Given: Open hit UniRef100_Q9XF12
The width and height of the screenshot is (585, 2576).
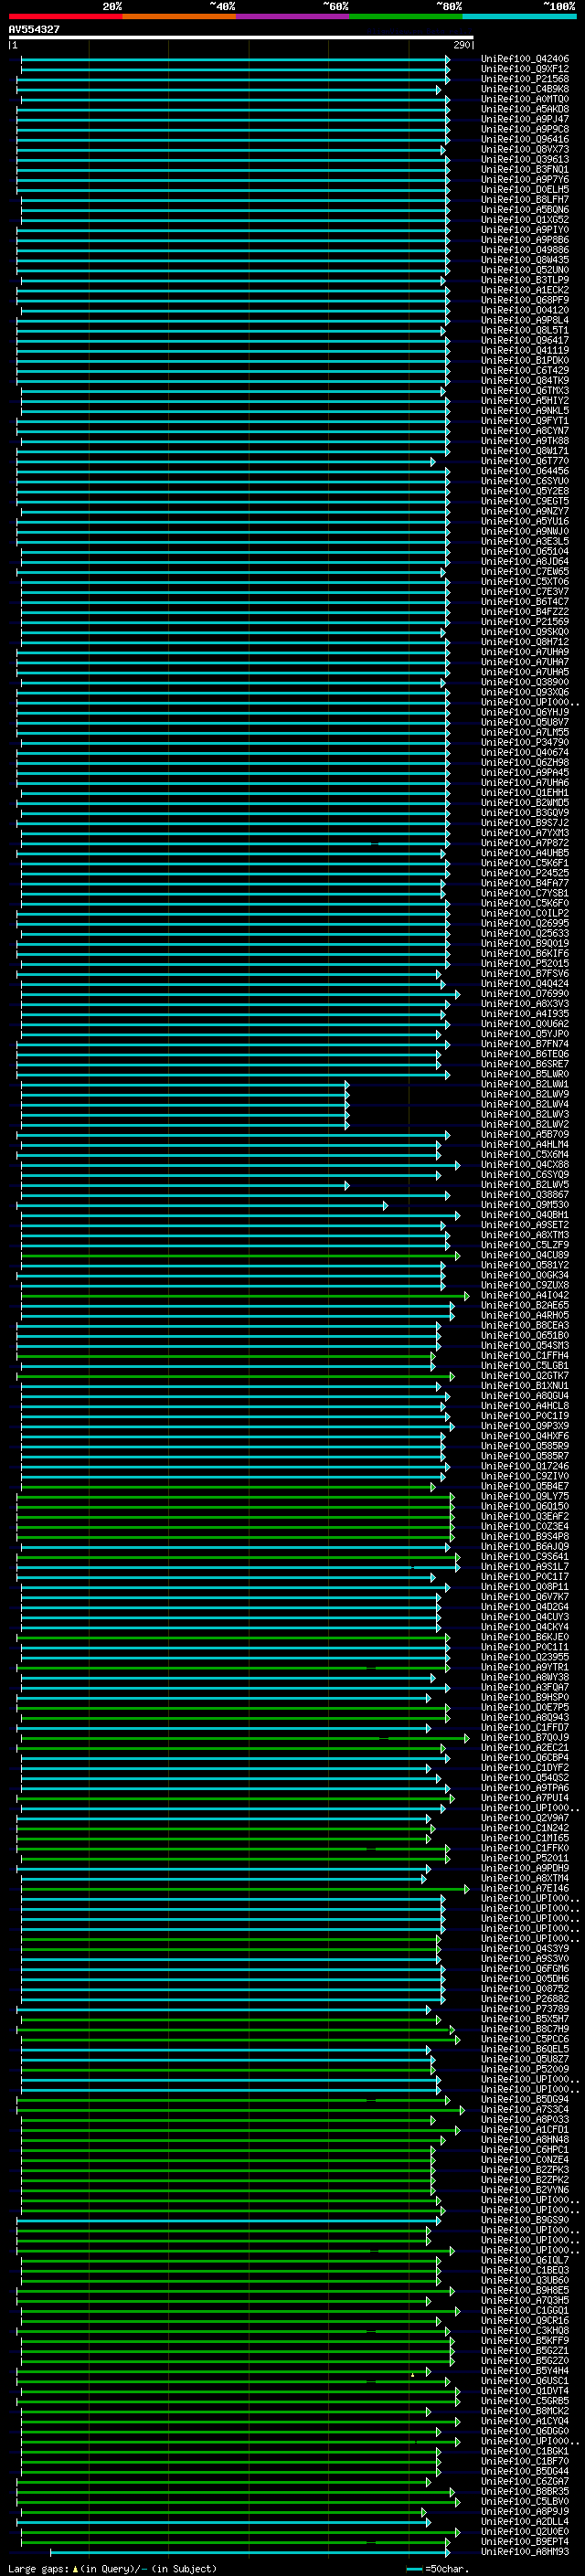Looking at the screenshot, I should (x=525, y=69).
